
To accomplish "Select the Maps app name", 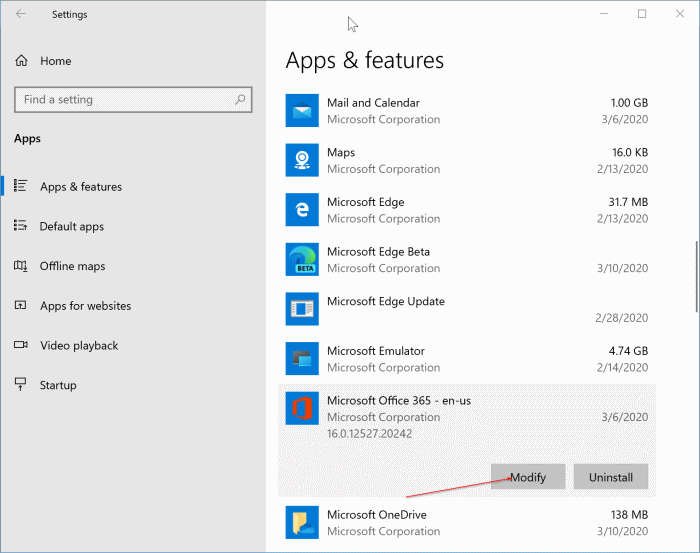I will point(341,152).
